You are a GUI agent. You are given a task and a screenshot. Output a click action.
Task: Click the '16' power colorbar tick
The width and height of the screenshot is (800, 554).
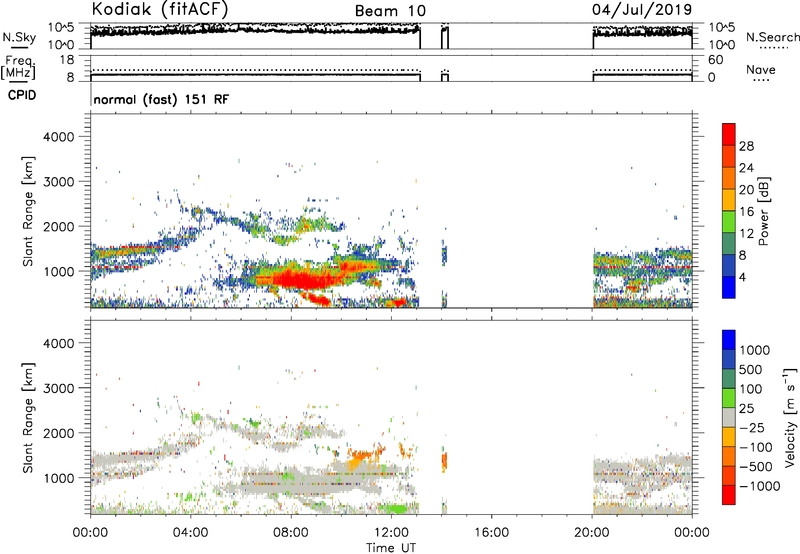(x=746, y=212)
